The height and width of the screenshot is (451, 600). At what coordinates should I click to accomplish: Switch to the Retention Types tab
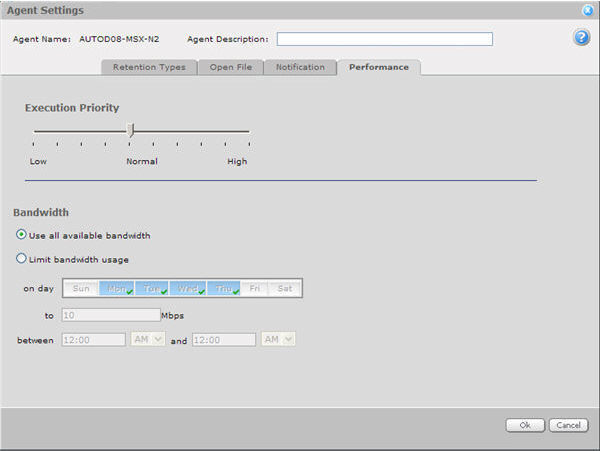[148, 67]
